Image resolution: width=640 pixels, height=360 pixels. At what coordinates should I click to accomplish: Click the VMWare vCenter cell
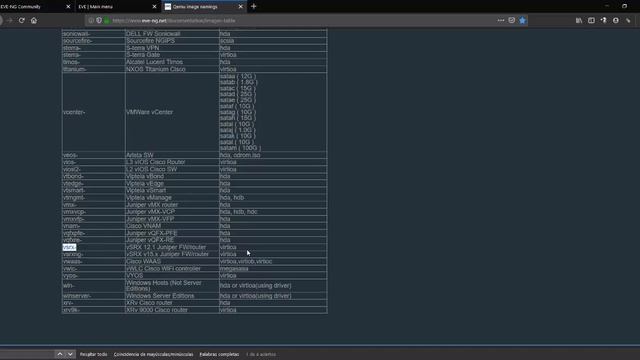(x=172, y=112)
